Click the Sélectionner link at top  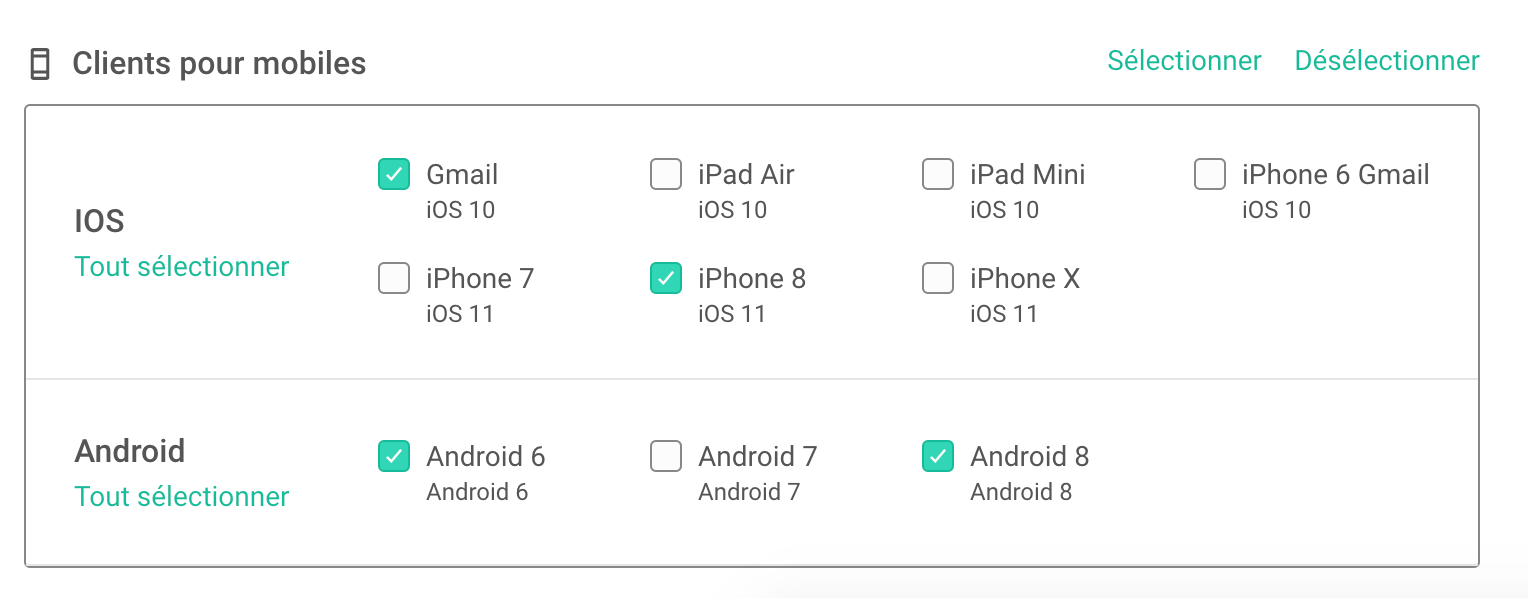coord(1184,61)
